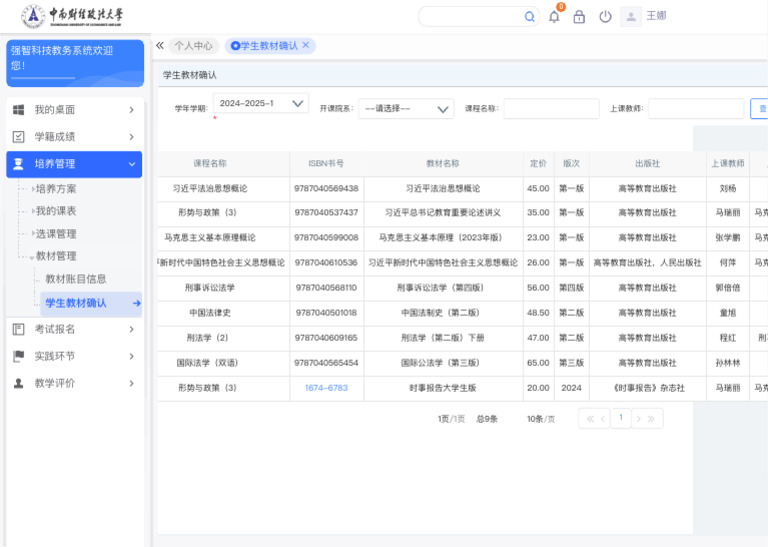Open 学年学期 dropdown 2024-2025-1
The width and height of the screenshot is (768, 547).
(261, 103)
